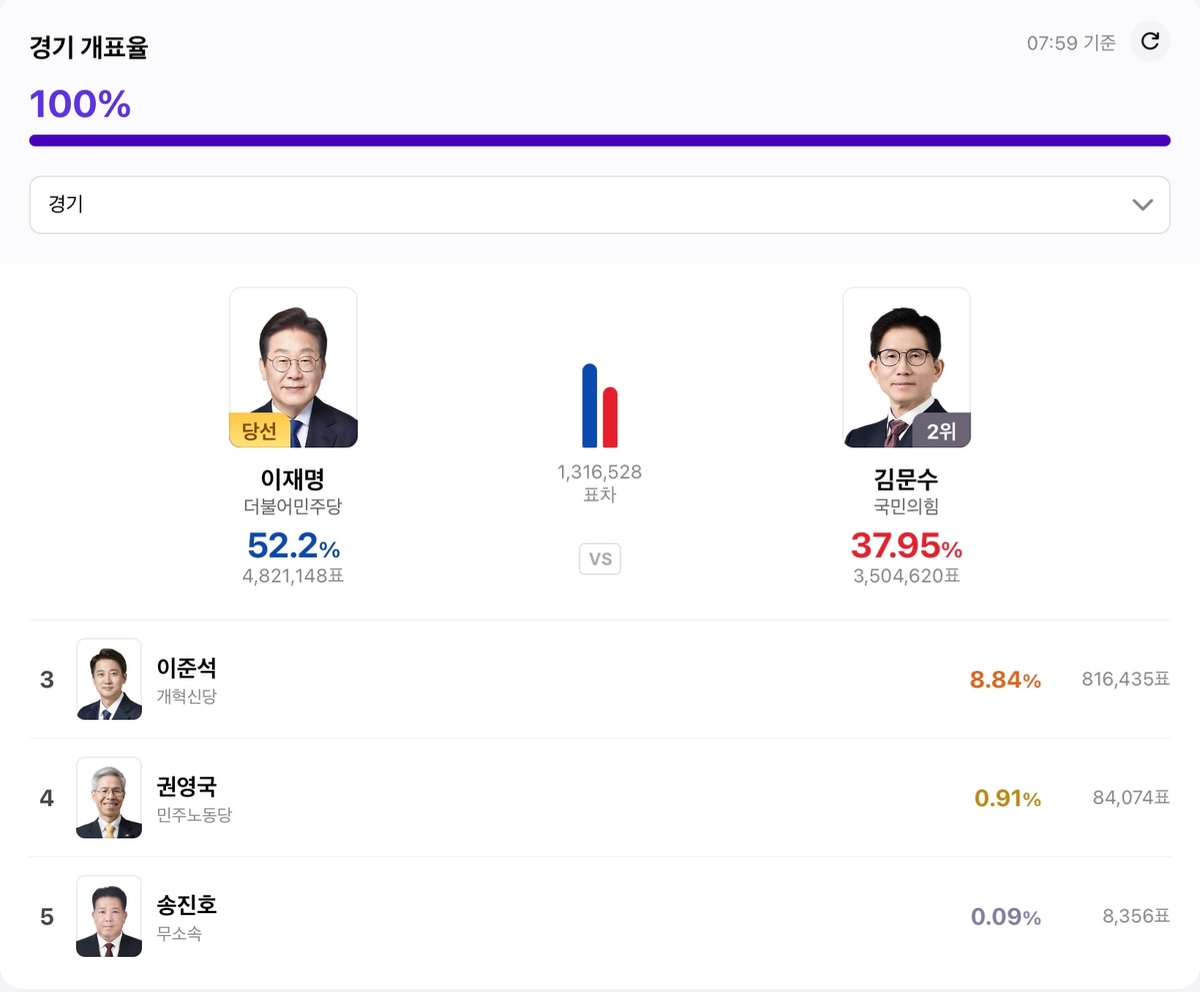1200x992 pixels.
Task: Click the 2위 rank badge
Action: pos(941,431)
